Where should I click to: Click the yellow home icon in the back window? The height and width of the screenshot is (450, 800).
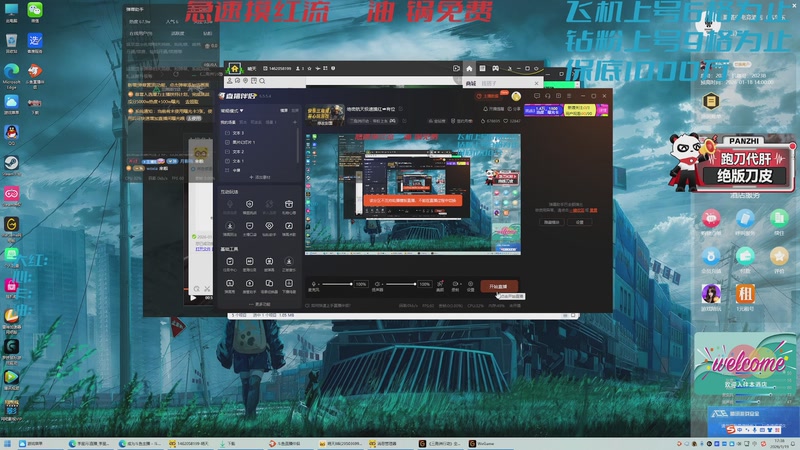[235, 68]
